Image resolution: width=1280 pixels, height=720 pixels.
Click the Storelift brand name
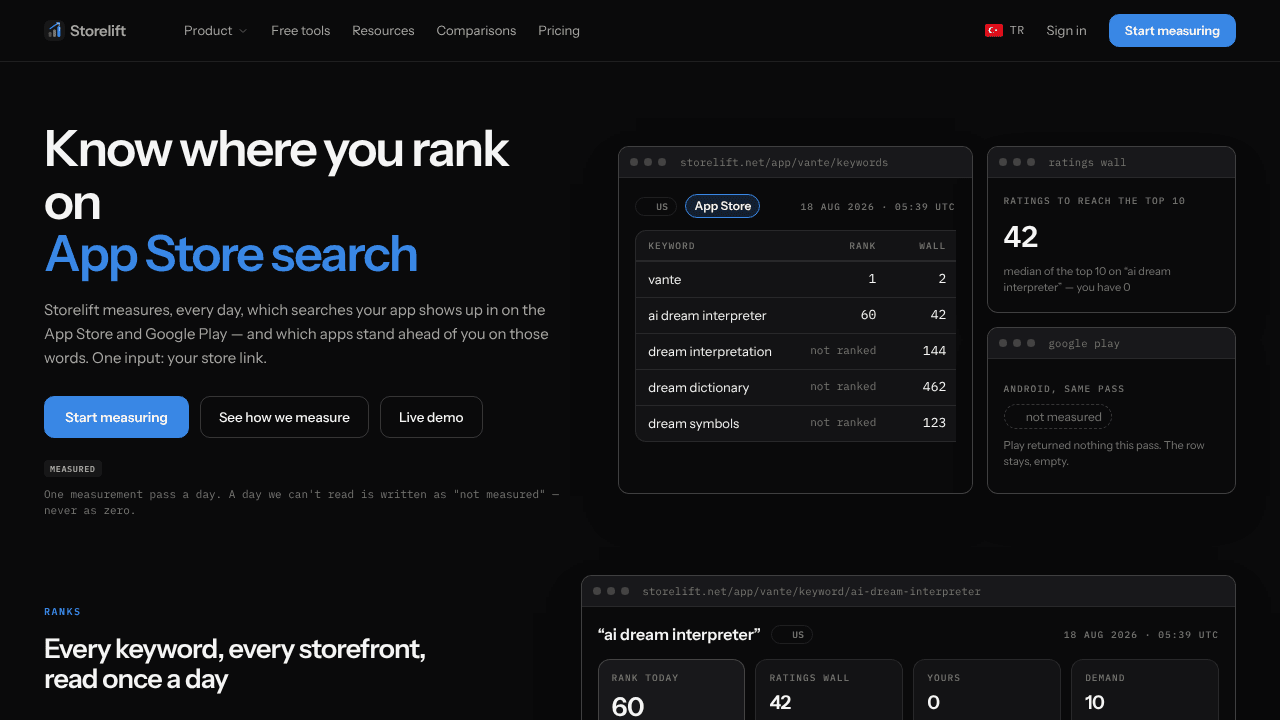98,31
